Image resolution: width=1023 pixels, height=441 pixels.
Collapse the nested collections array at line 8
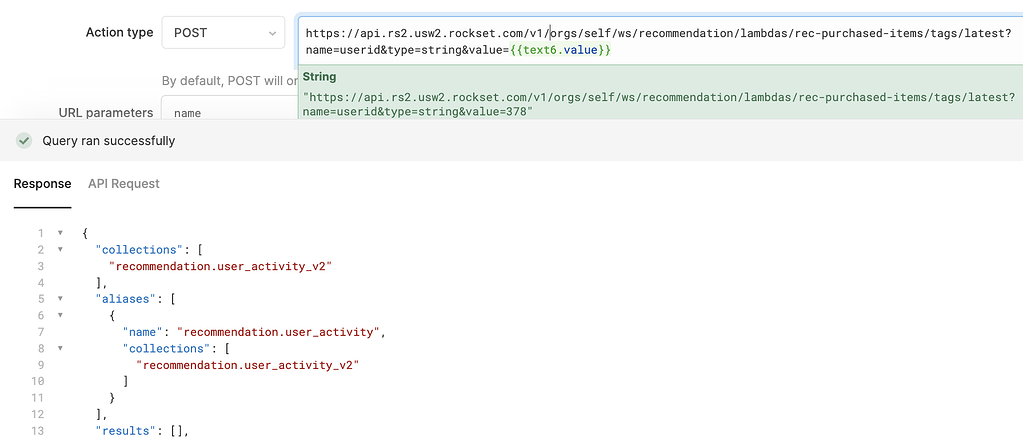click(60, 348)
